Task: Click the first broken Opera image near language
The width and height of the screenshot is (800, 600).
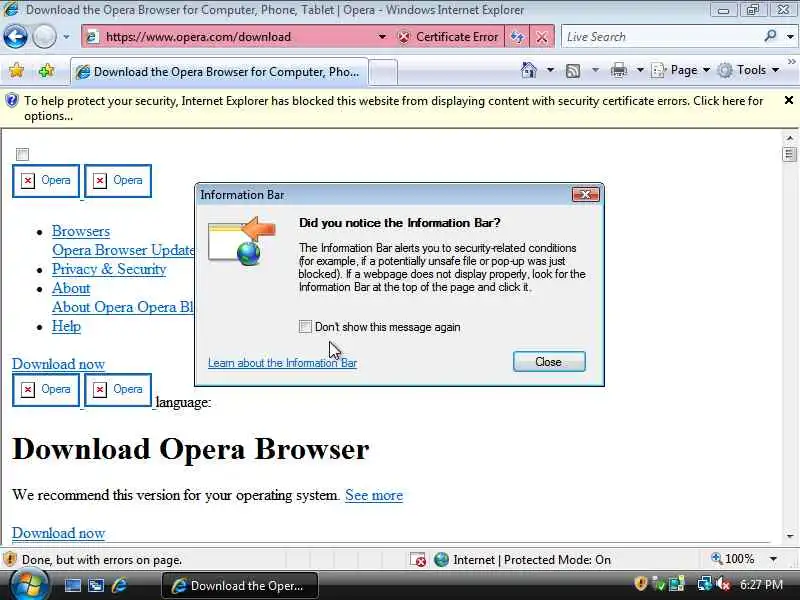Action: [x=46, y=390]
